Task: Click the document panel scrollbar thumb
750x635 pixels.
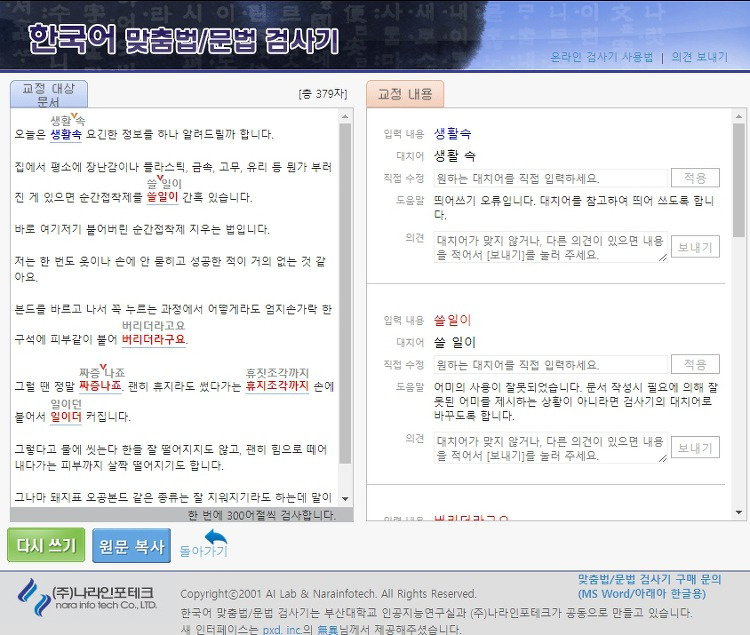Action: [345, 294]
